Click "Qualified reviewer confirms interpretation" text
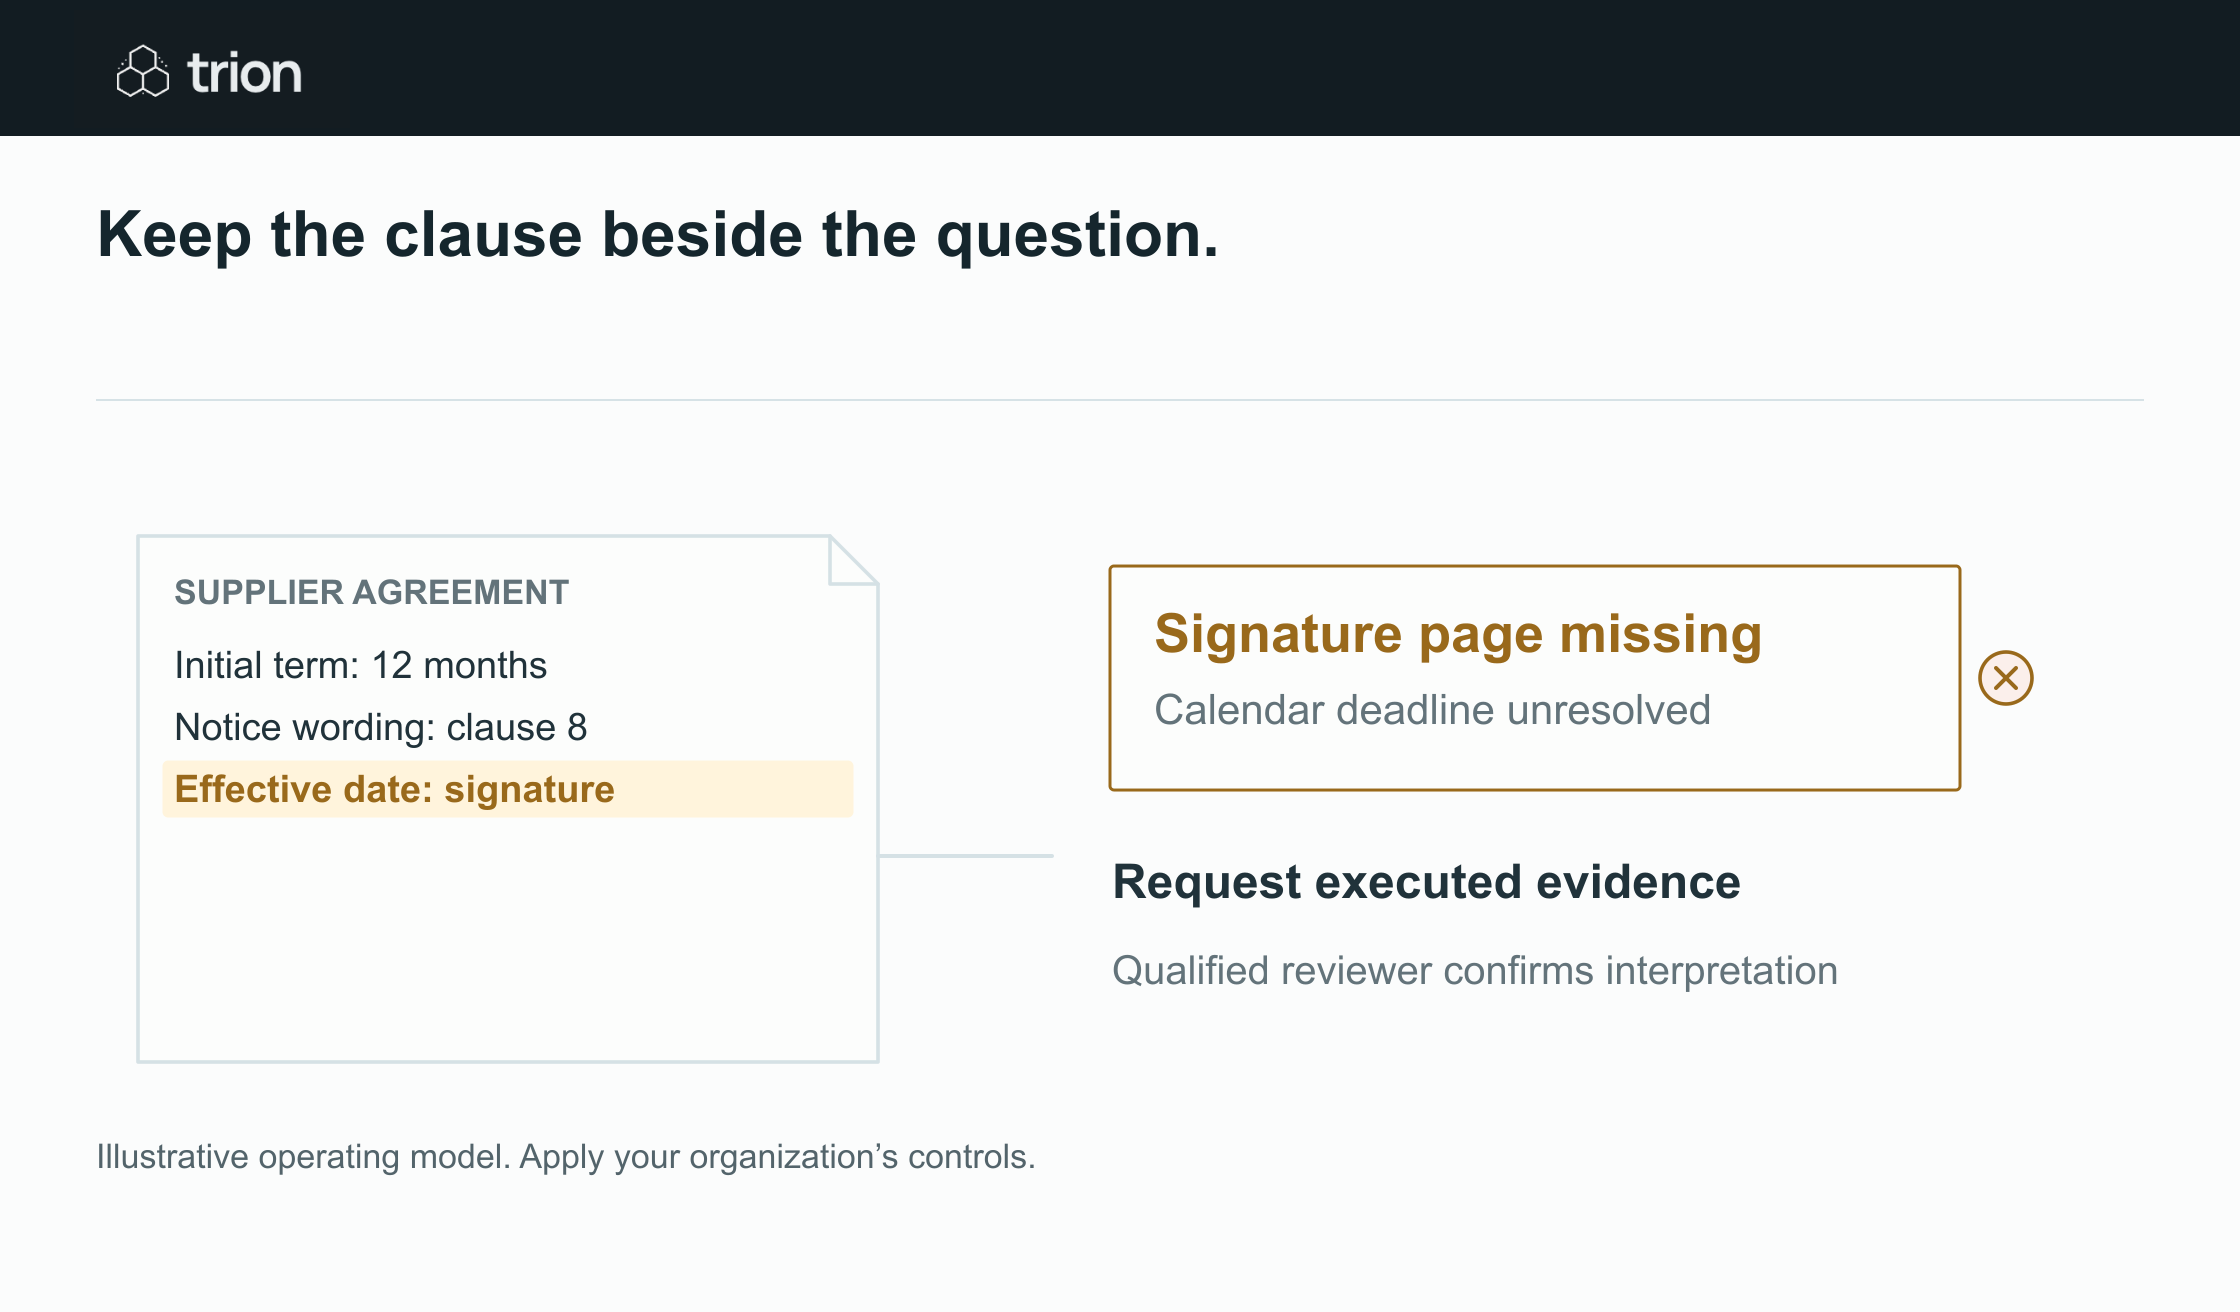 click(1475, 971)
